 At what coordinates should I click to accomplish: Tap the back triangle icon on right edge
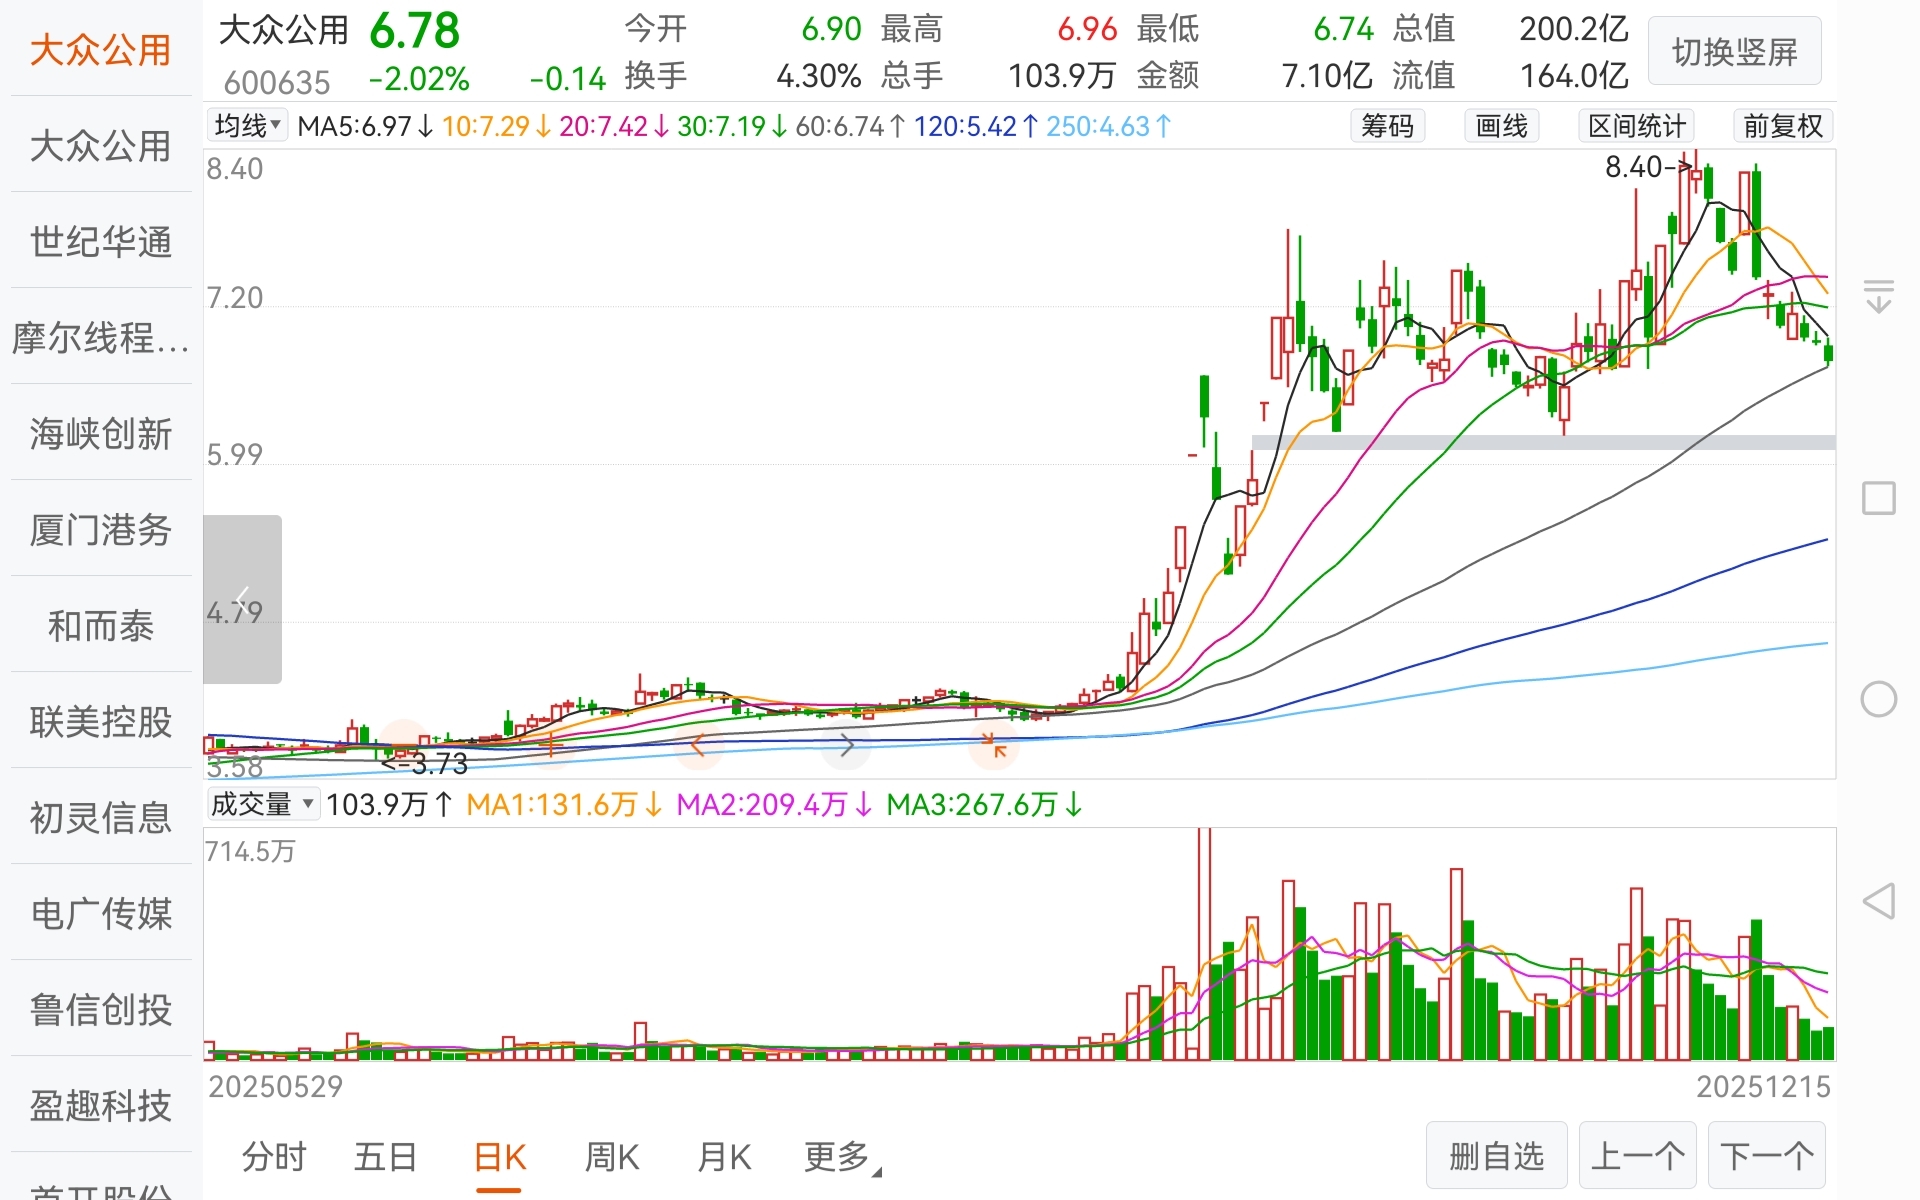pos(1879,901)
